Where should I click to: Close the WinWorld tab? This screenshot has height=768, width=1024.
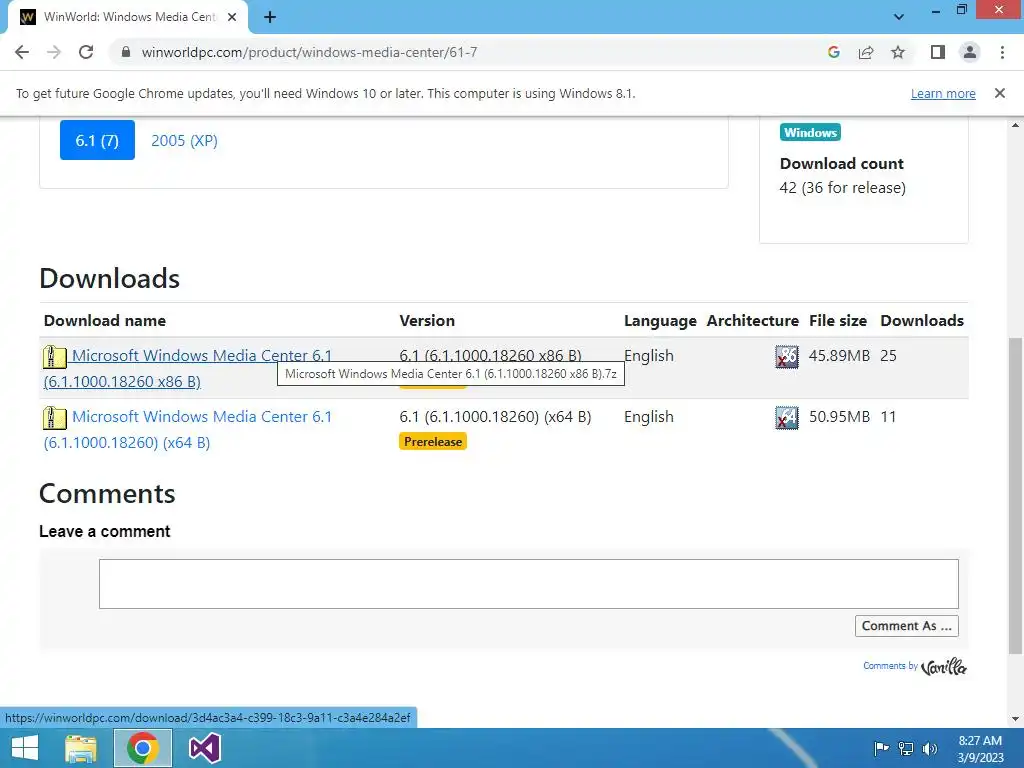coord(232,17)
